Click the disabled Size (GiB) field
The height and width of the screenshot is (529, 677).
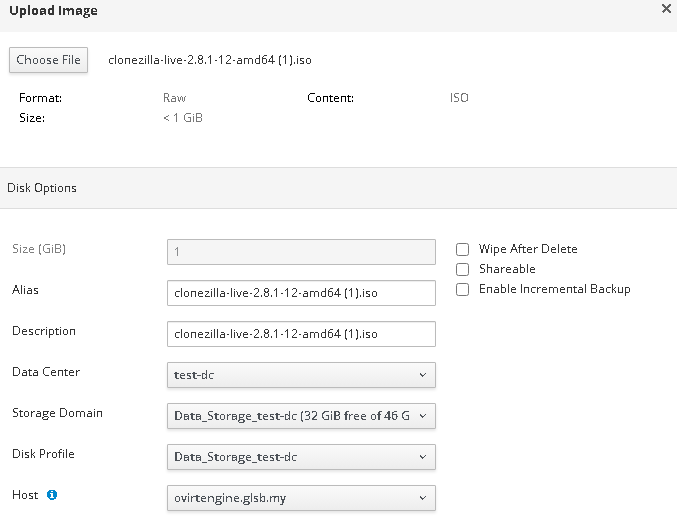point(300,252)
